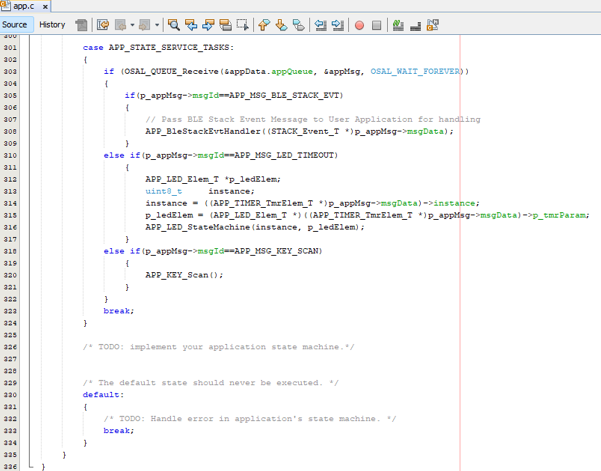Click APP_LED_StateMachine call on line 316
This screenshot has height=471, width=601.
pos(197,227)
